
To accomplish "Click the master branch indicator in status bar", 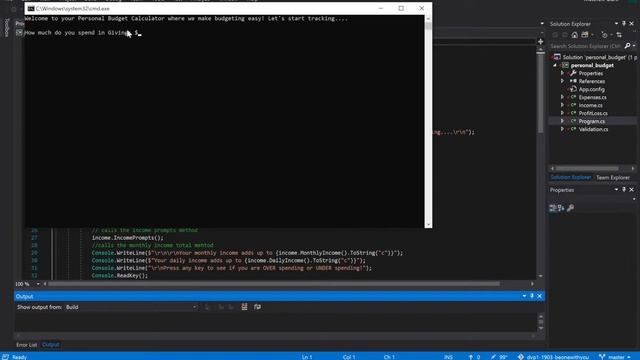I will coord(615,357).
